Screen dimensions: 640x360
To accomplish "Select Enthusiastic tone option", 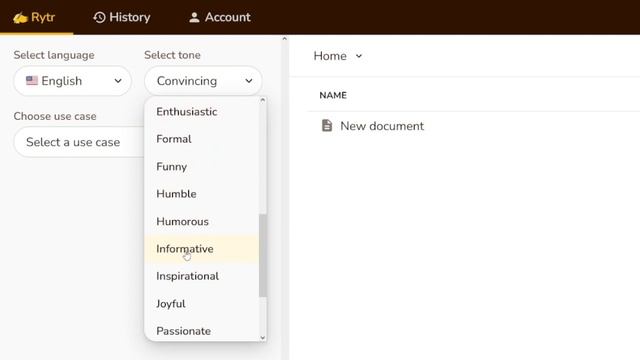I will point(202,112).
